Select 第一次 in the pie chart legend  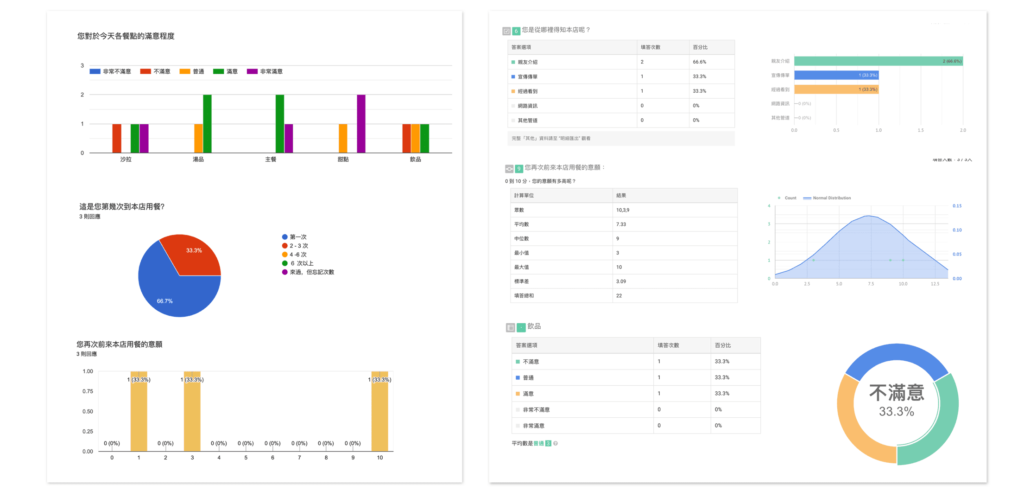[297, 237]
